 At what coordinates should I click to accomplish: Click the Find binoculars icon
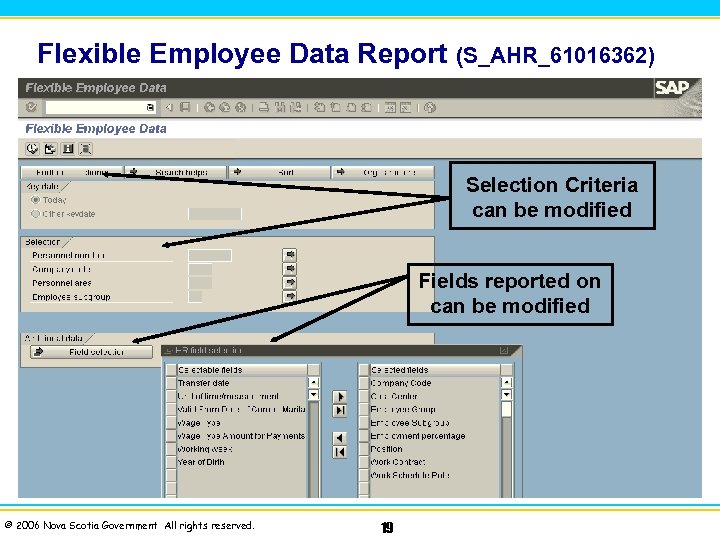point(280,107)
